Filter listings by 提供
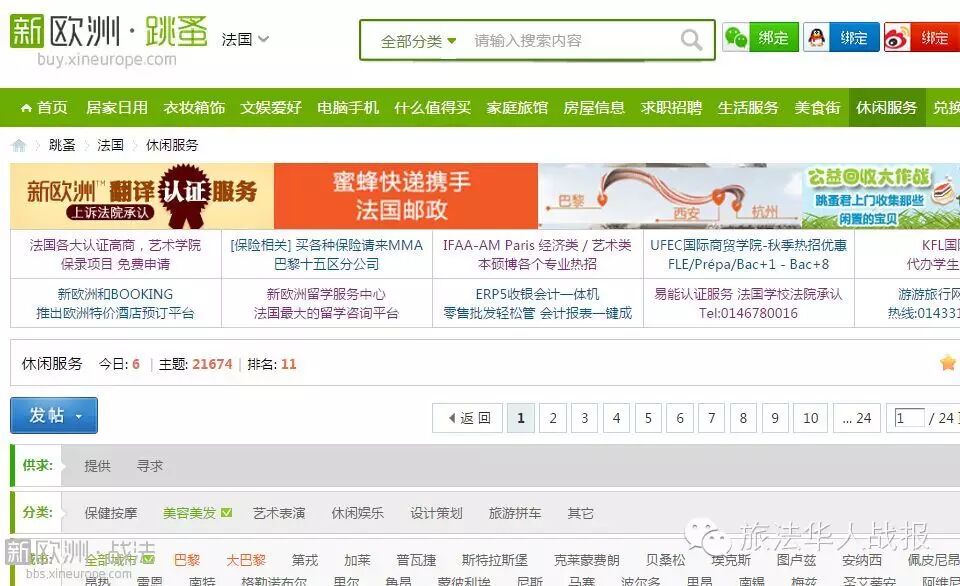This screenshot has width=960, height=586. [97, 466]
